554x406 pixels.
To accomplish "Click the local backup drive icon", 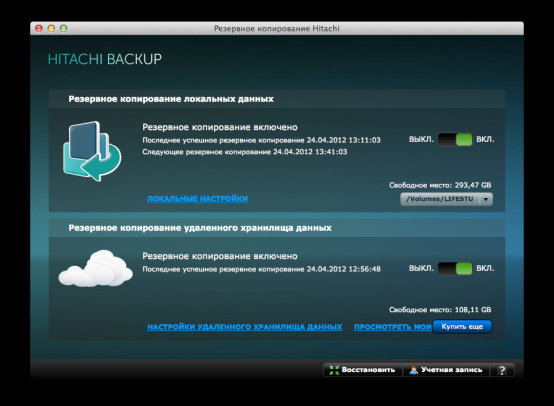I will point(92,151).
